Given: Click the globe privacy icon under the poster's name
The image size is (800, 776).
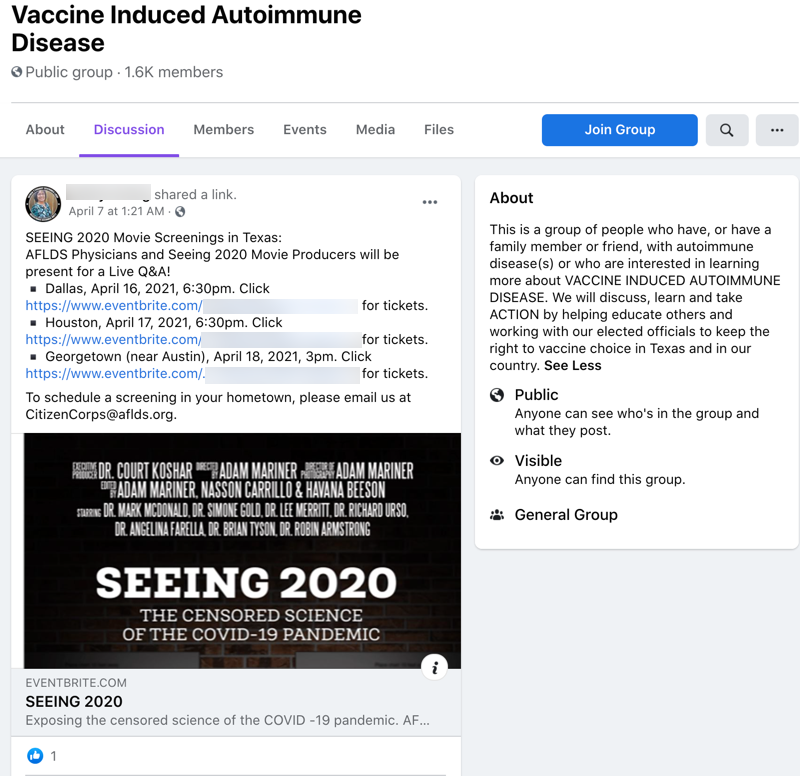Looking at the screenshot, I should pos(178,214).
